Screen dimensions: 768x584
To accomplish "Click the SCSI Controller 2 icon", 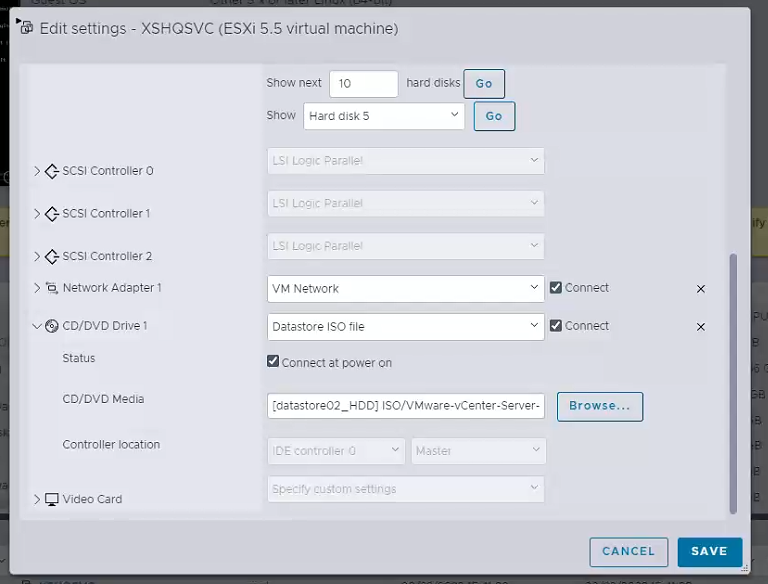I will pos(52,256).
